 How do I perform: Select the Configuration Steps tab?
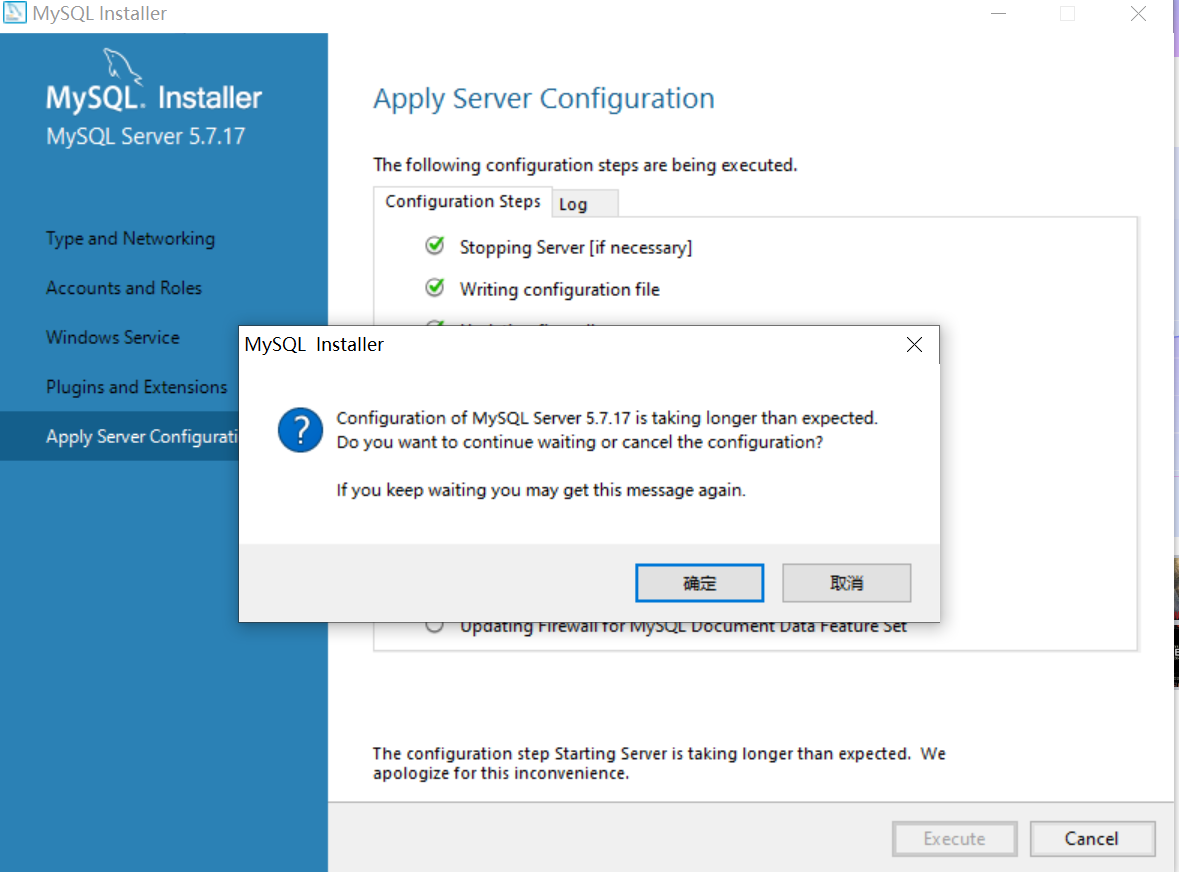tap(462, 201)
